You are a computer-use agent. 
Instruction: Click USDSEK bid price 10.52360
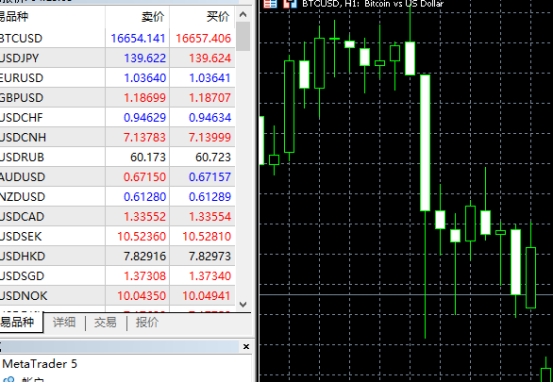(x=142, y=236)
